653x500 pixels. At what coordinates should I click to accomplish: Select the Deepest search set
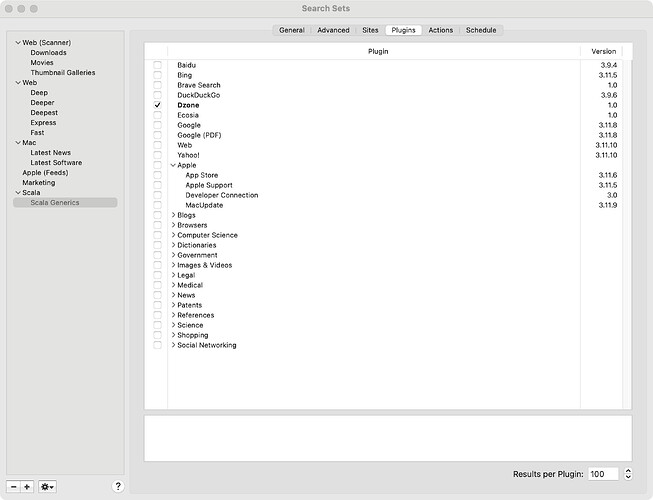[44, 112]
